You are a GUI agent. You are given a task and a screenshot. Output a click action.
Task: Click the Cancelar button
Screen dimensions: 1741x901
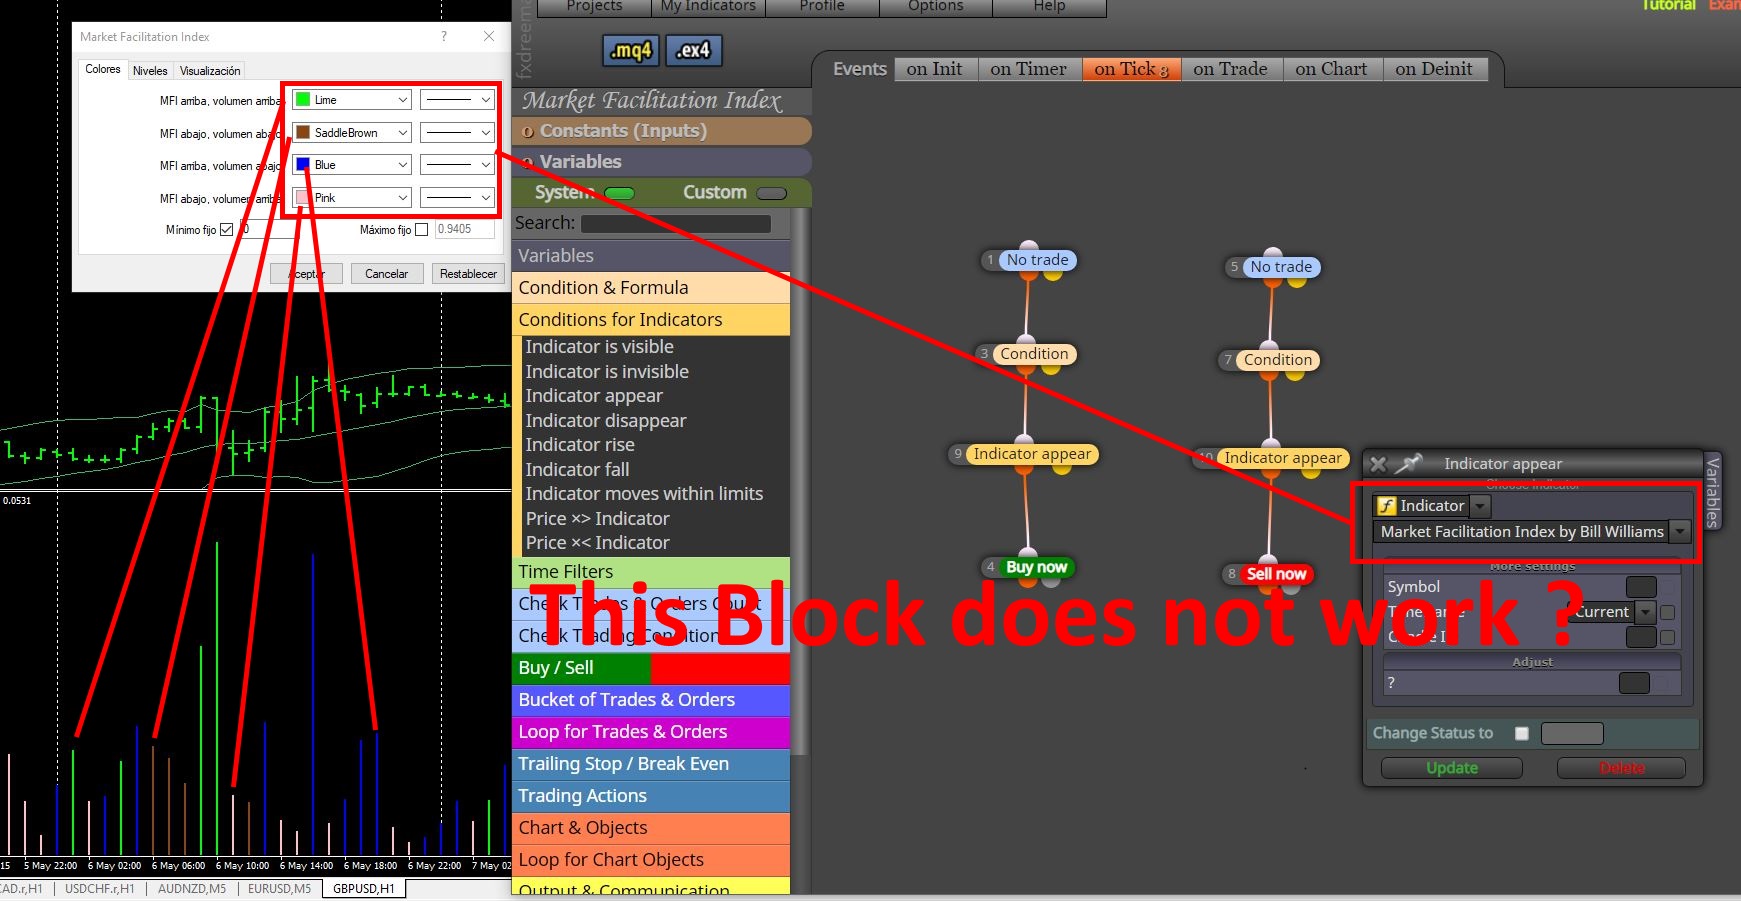pyautogui.click(x=387, y=274)
